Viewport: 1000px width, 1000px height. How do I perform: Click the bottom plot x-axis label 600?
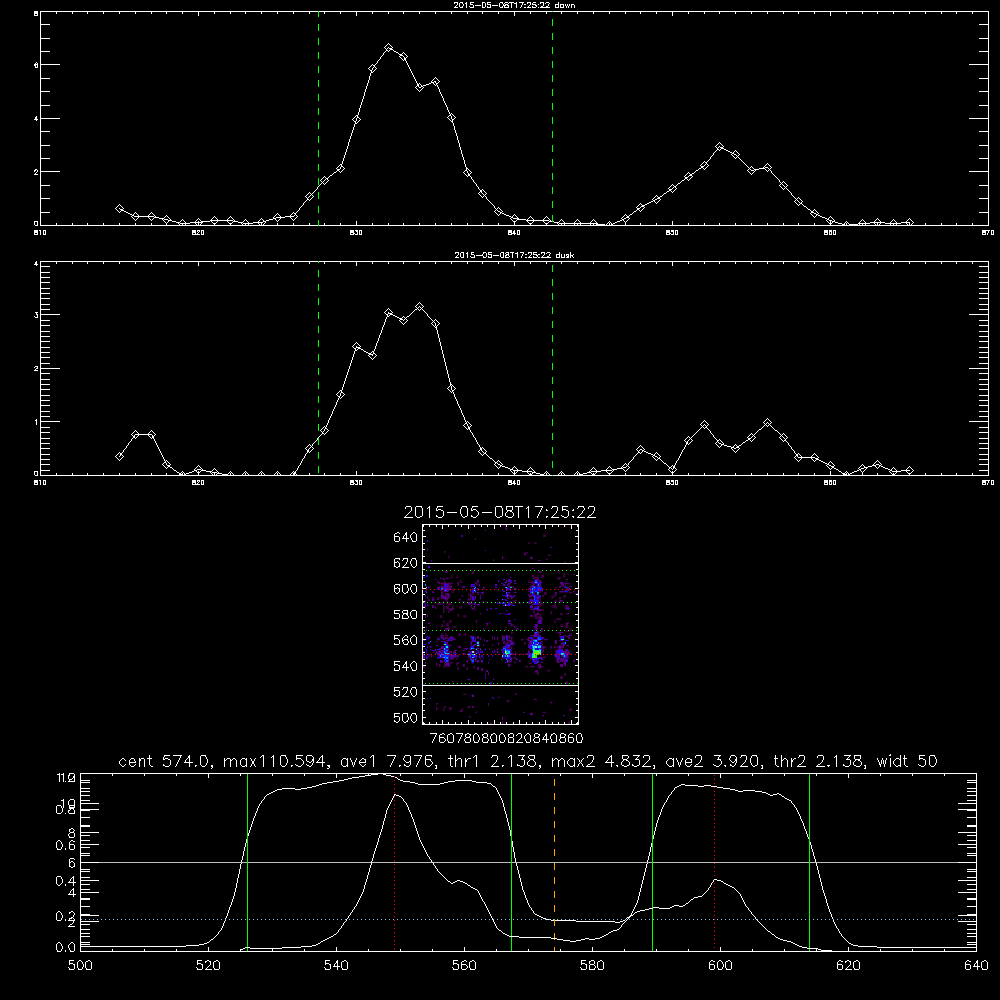tap(720, 966)
